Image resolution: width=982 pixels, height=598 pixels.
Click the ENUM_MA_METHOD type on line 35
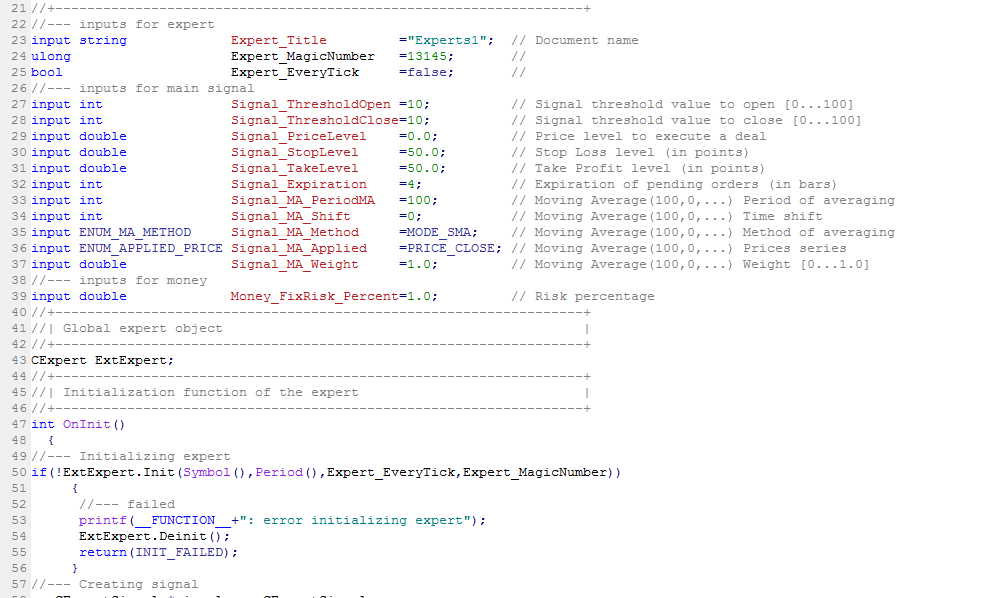click(x=135, y=232)
